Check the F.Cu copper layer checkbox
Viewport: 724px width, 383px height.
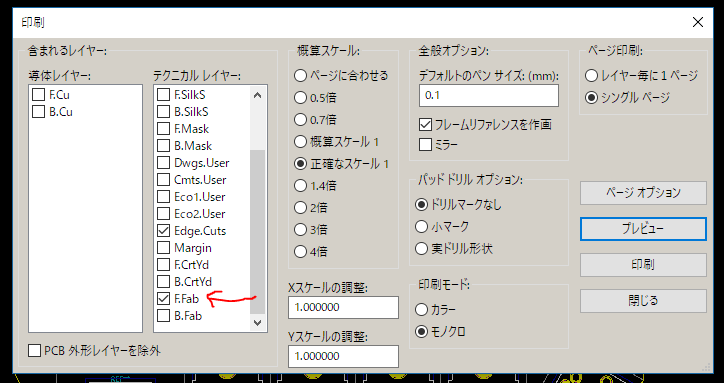point(38,95)
